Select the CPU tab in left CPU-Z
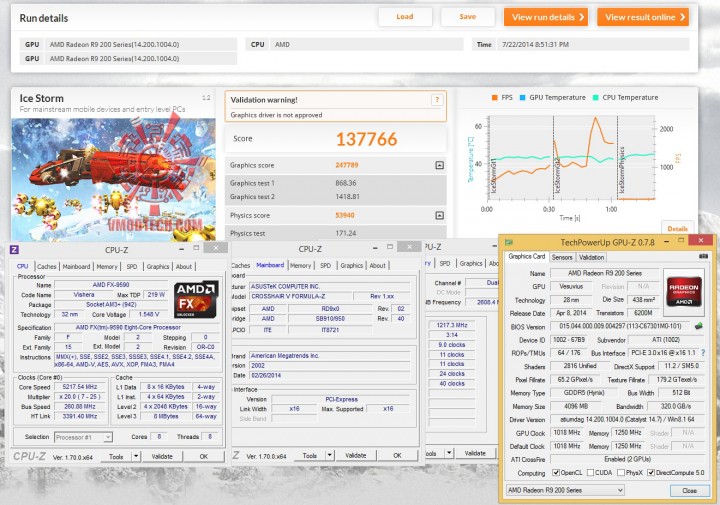 (x=22, y=266)
